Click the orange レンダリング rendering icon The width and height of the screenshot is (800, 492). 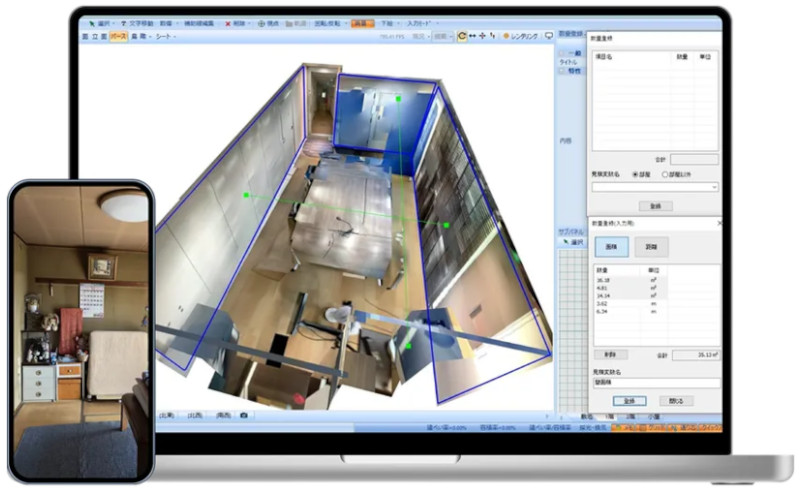(x=506, y=36)
